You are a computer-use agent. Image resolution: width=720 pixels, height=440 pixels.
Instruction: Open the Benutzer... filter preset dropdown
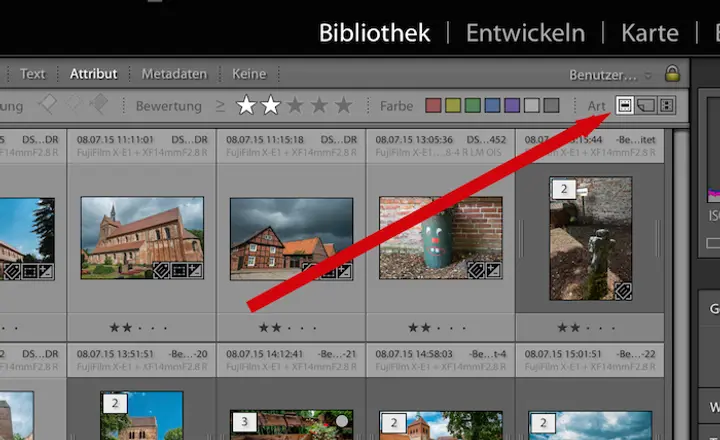point(610,75)
